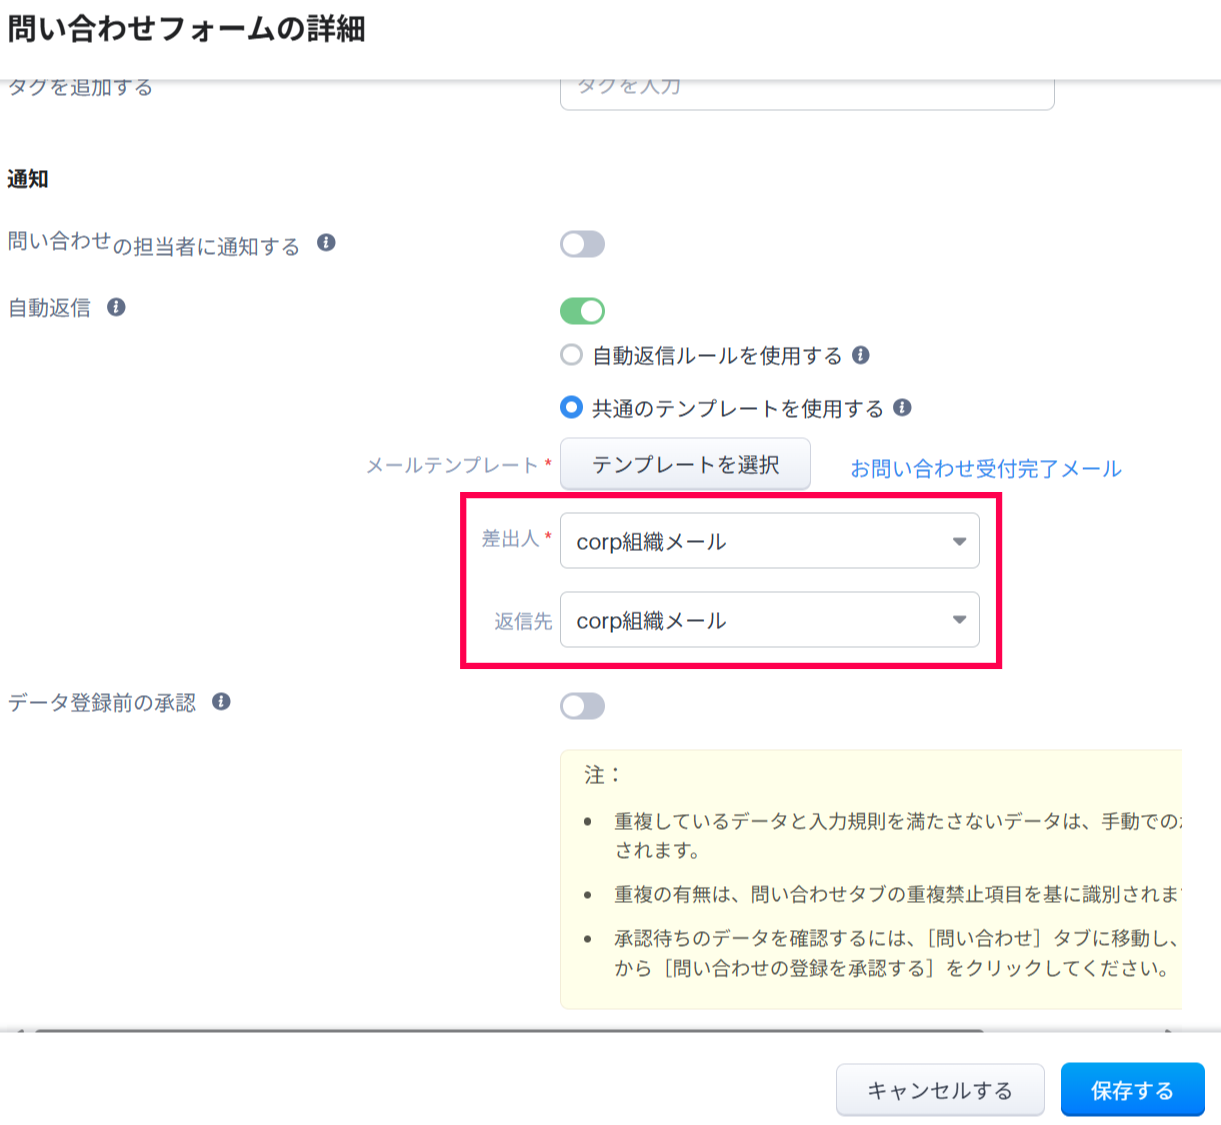Focus the タグを入力 tag input field

pyautogui.click(x=806, y=92)
